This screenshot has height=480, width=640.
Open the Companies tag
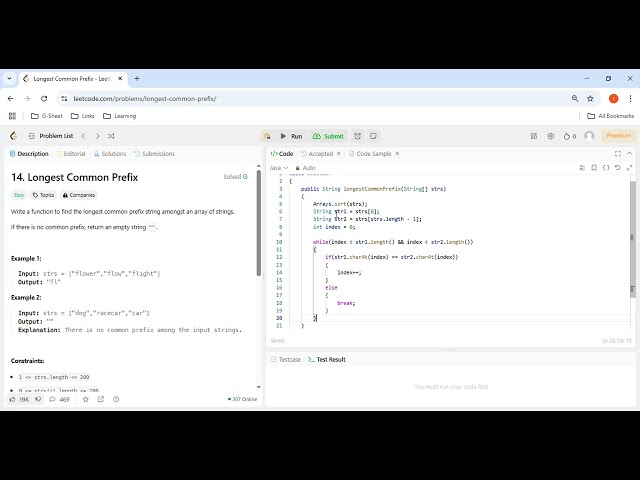[79, 195]
